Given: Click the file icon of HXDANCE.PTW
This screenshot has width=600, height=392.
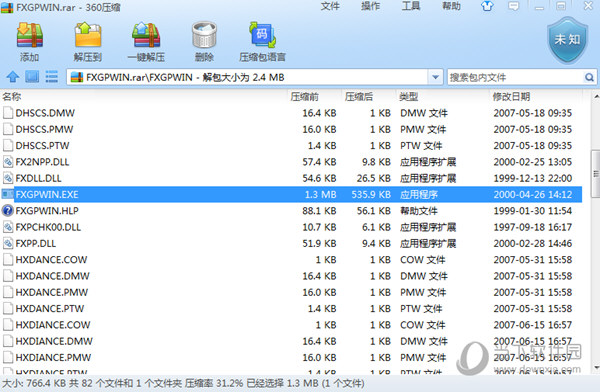Looking at the screenshot, I should (8, 309).
